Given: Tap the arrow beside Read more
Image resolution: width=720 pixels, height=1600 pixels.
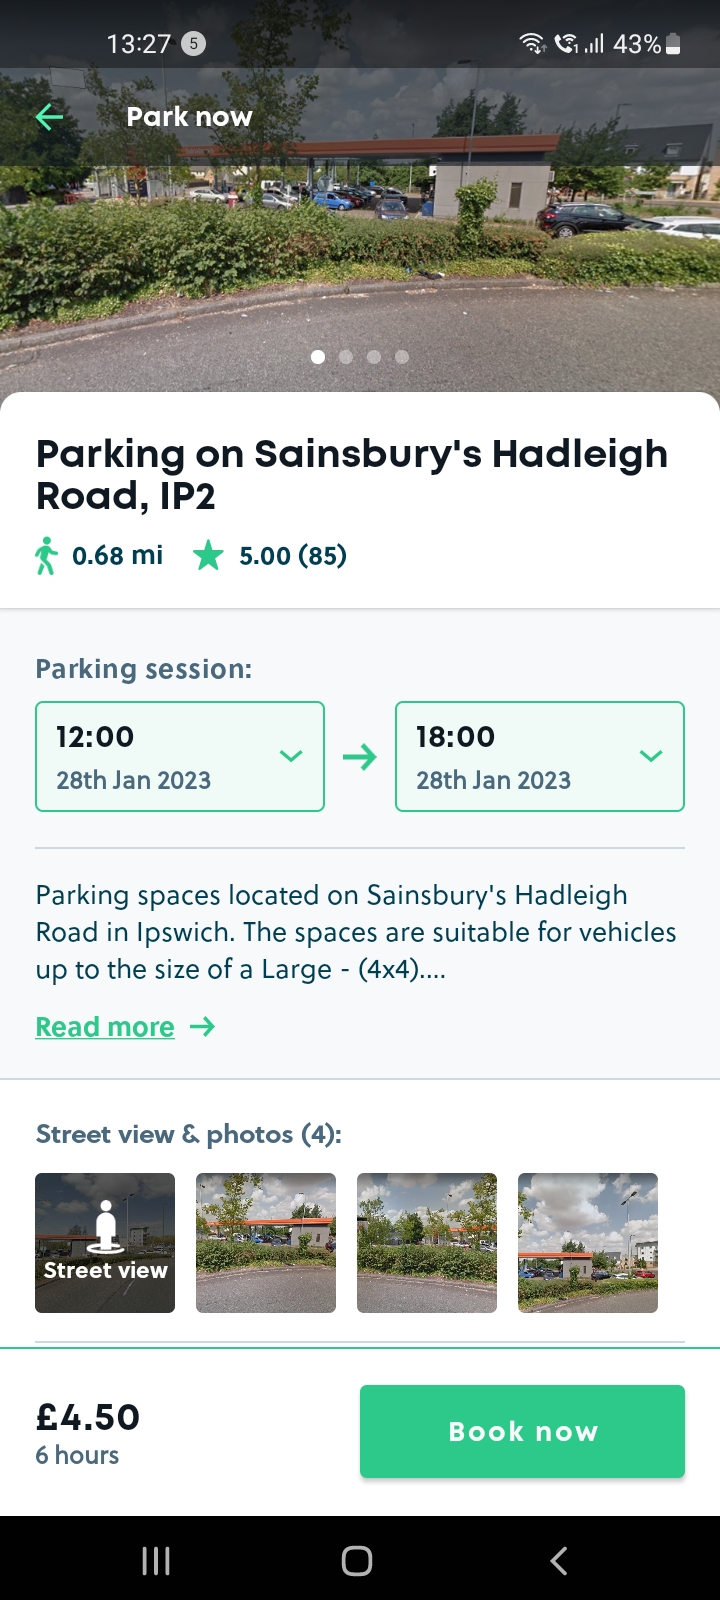Looking at the screenshot, I should (203, 1026).
